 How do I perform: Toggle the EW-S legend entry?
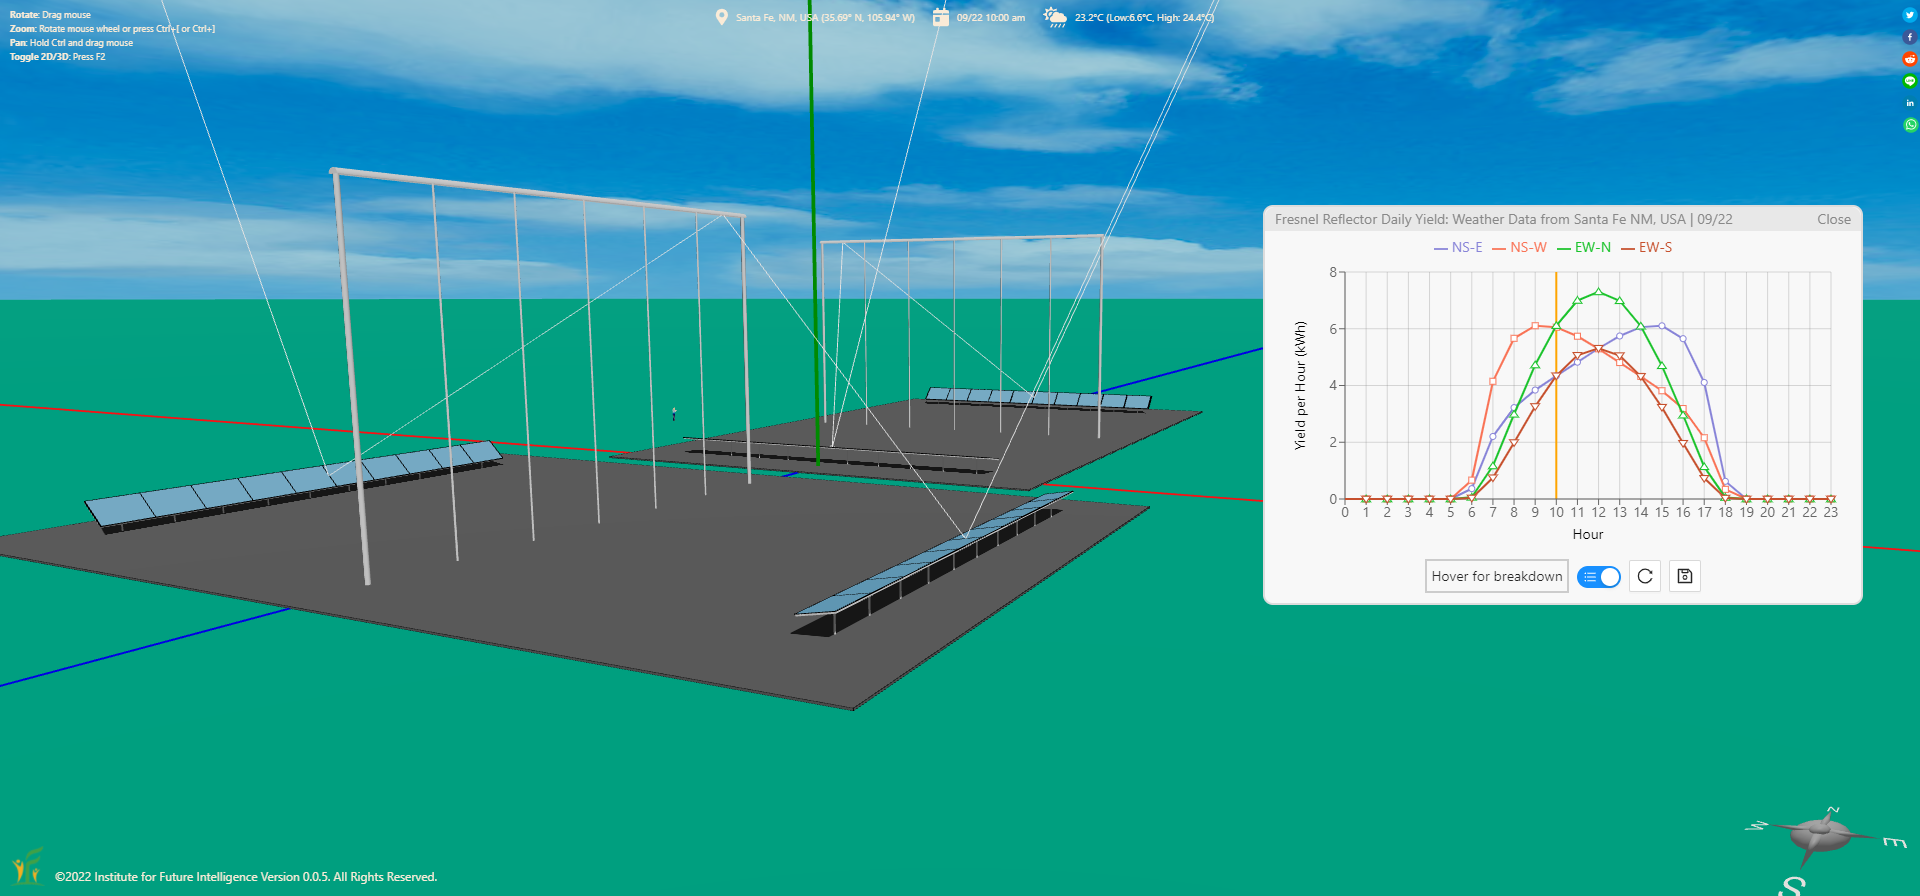point(1647,248)
